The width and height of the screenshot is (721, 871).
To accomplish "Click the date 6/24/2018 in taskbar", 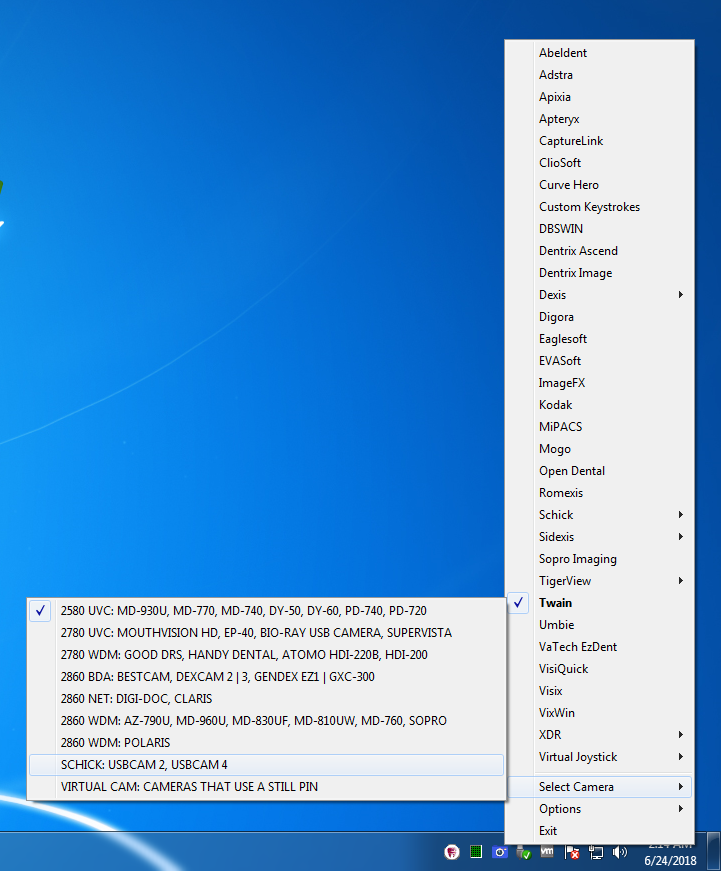I will (670, 860).
